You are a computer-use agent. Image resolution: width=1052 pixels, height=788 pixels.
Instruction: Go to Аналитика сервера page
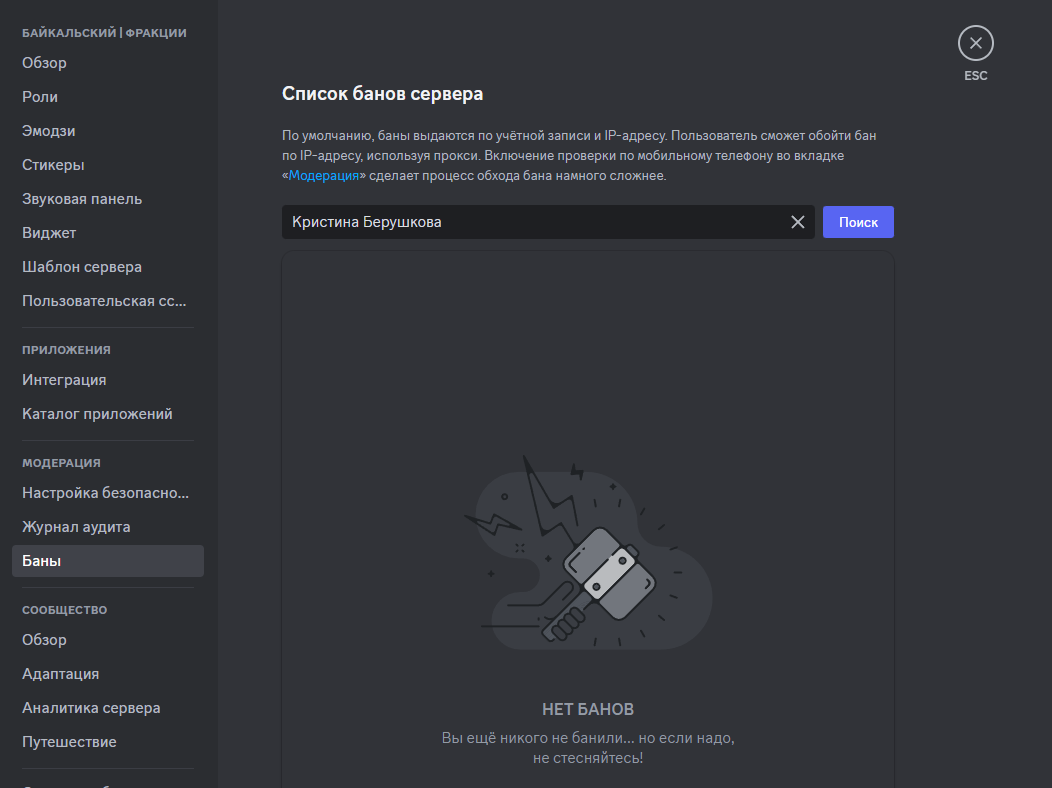click(91, 708)
